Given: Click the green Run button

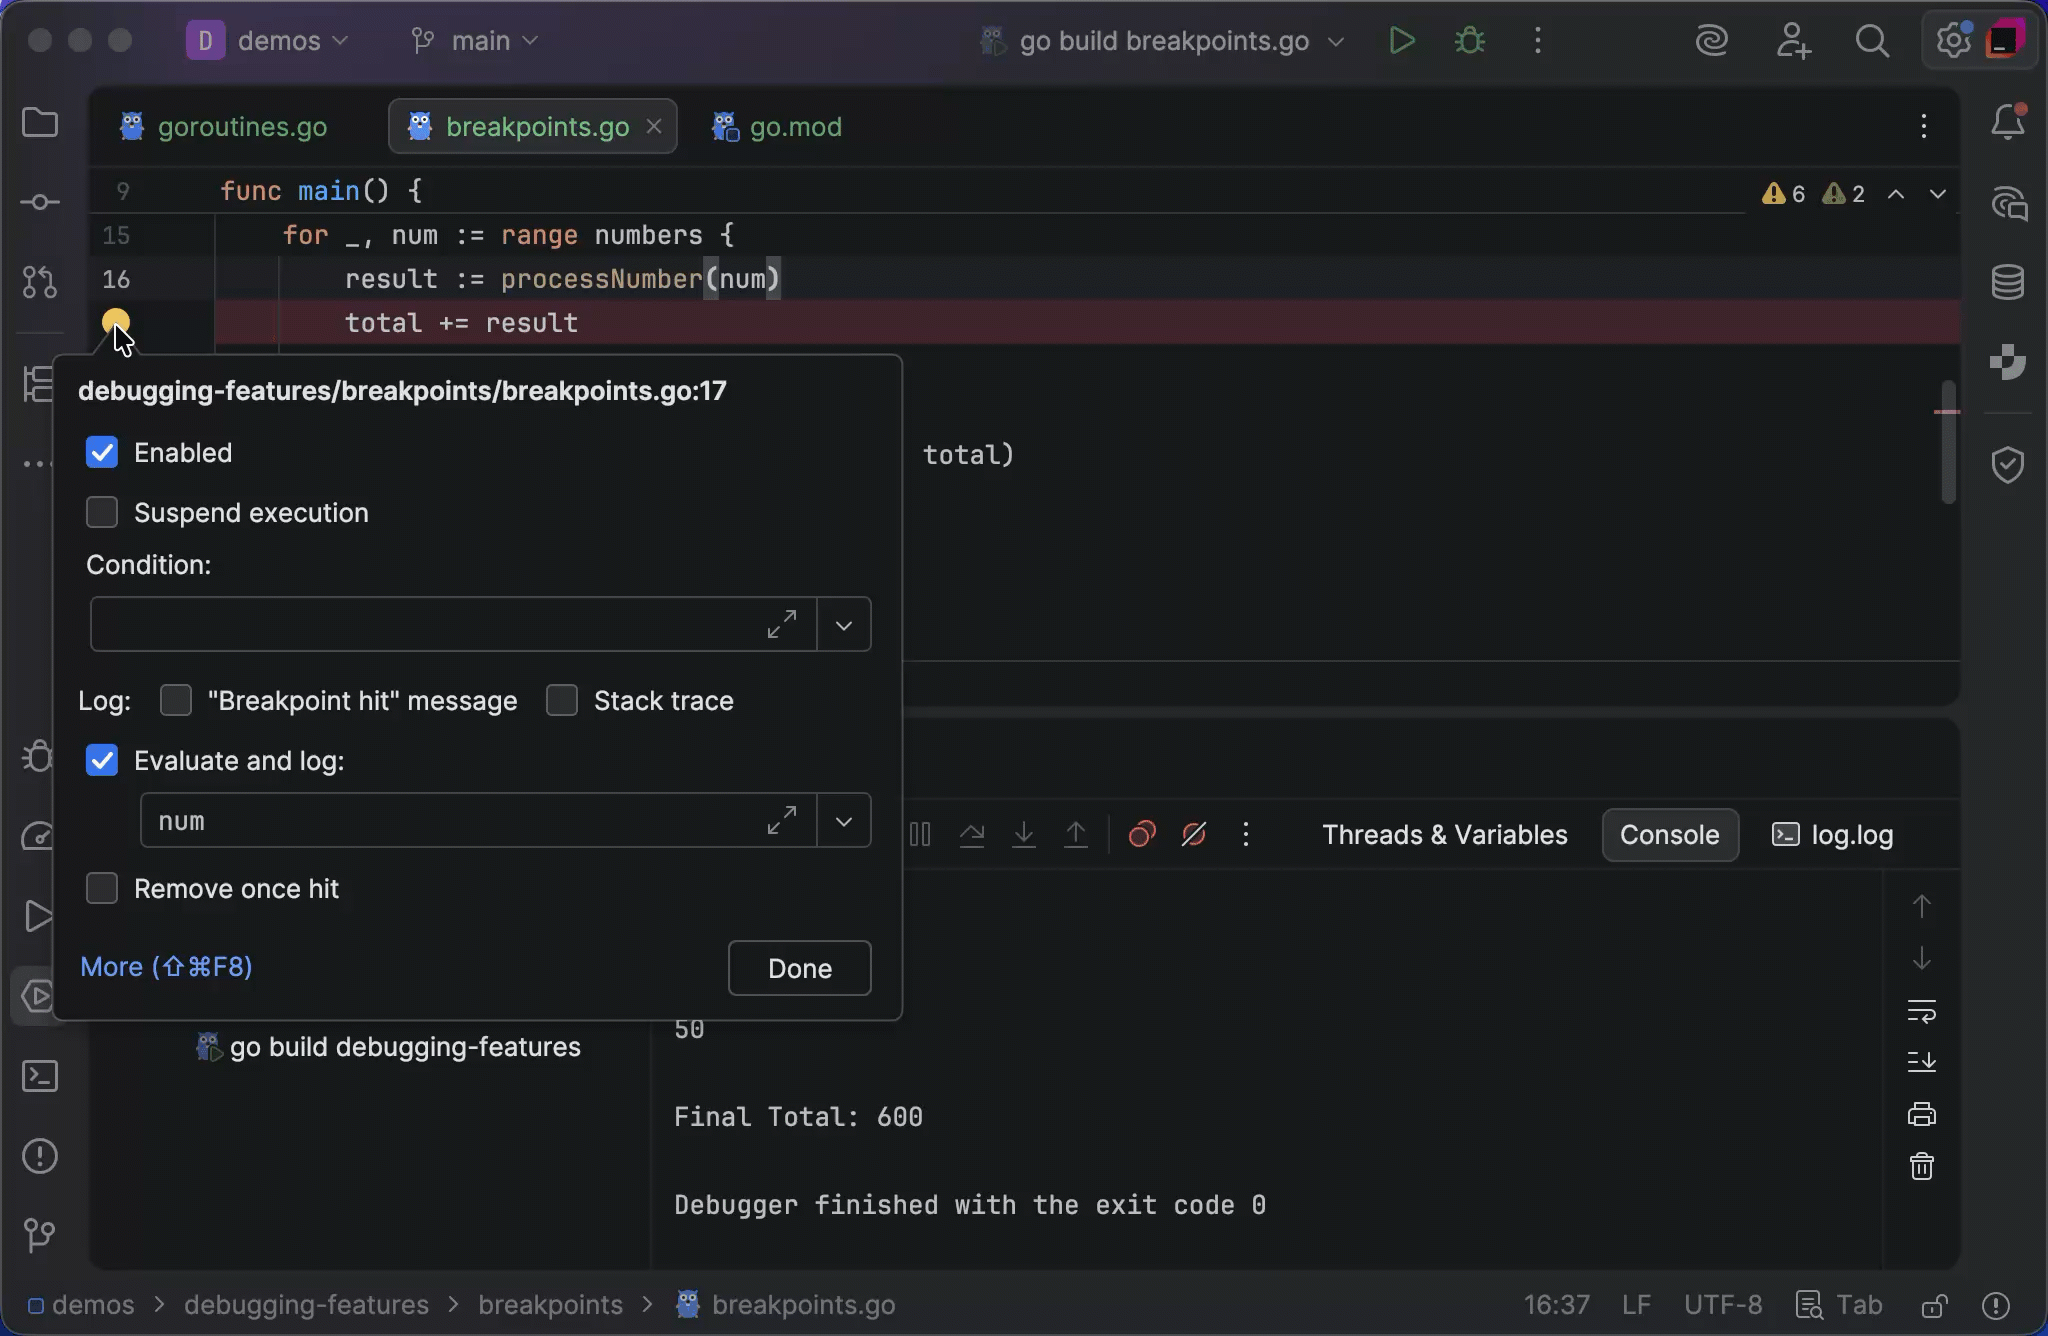Looking at the screenshot, I should [1402, 41].
